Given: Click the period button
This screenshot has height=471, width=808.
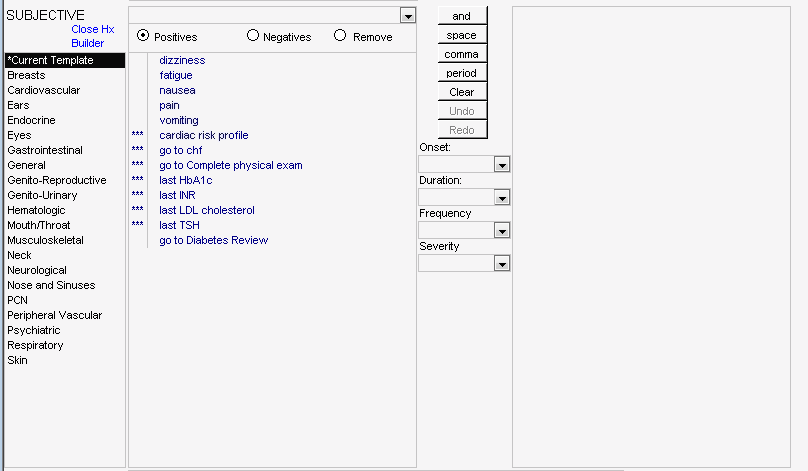Looking at the screenshot, I should click(462, 73).
